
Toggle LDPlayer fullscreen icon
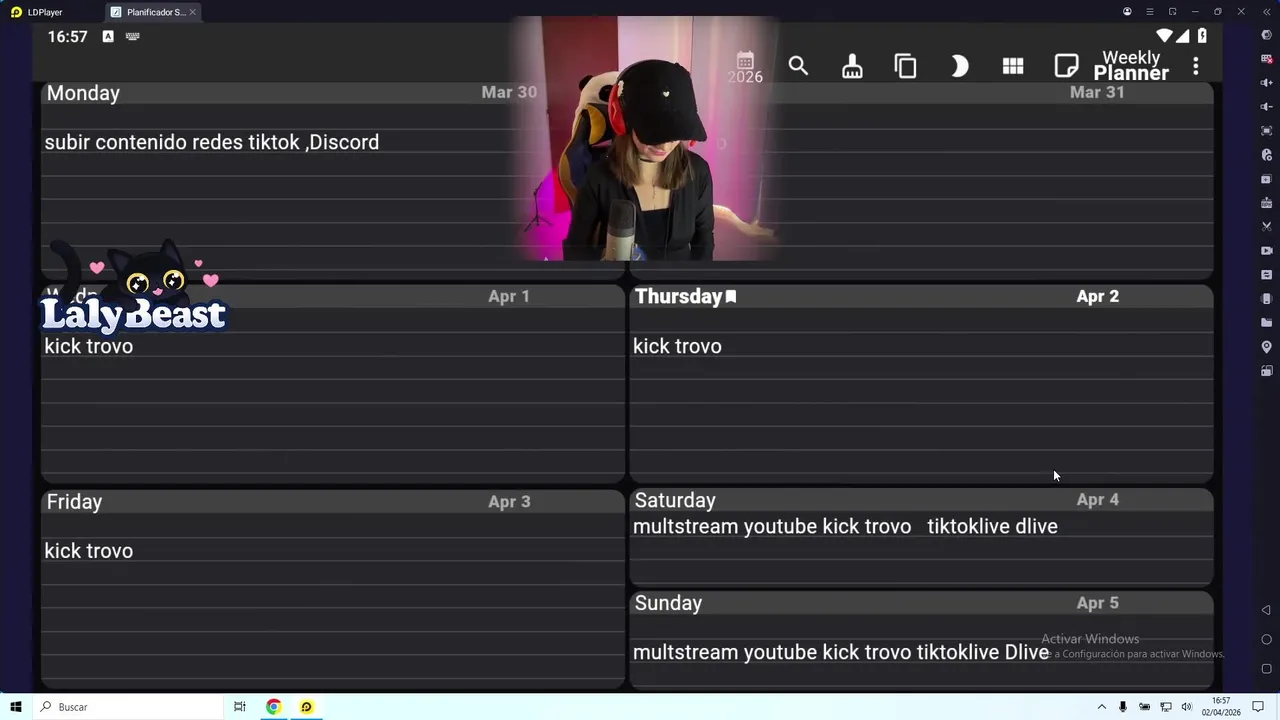[1267, 131]
